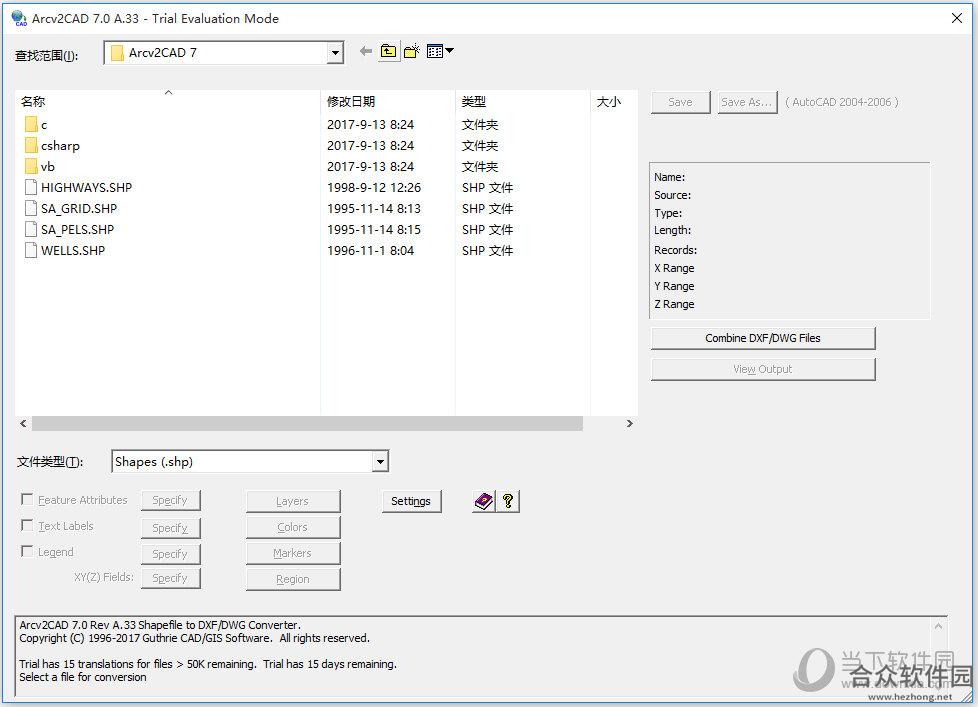Toggle the Text Labels checkbox

tap(27, 526)
